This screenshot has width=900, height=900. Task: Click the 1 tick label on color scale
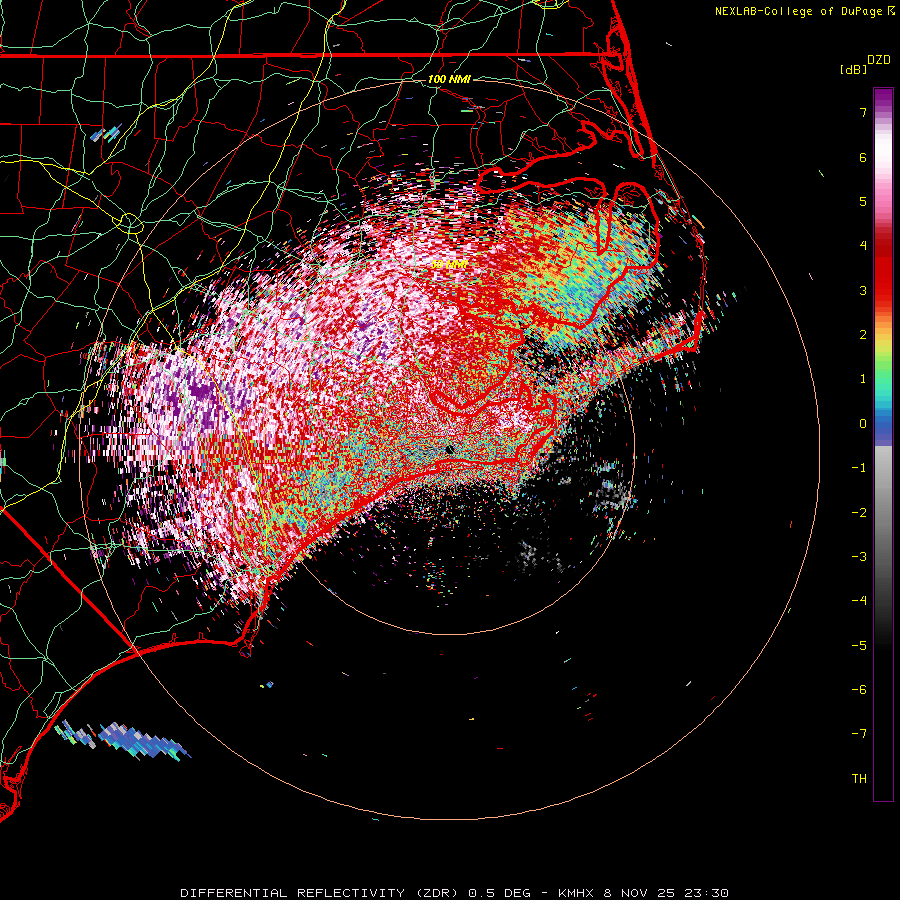[863, 379]
